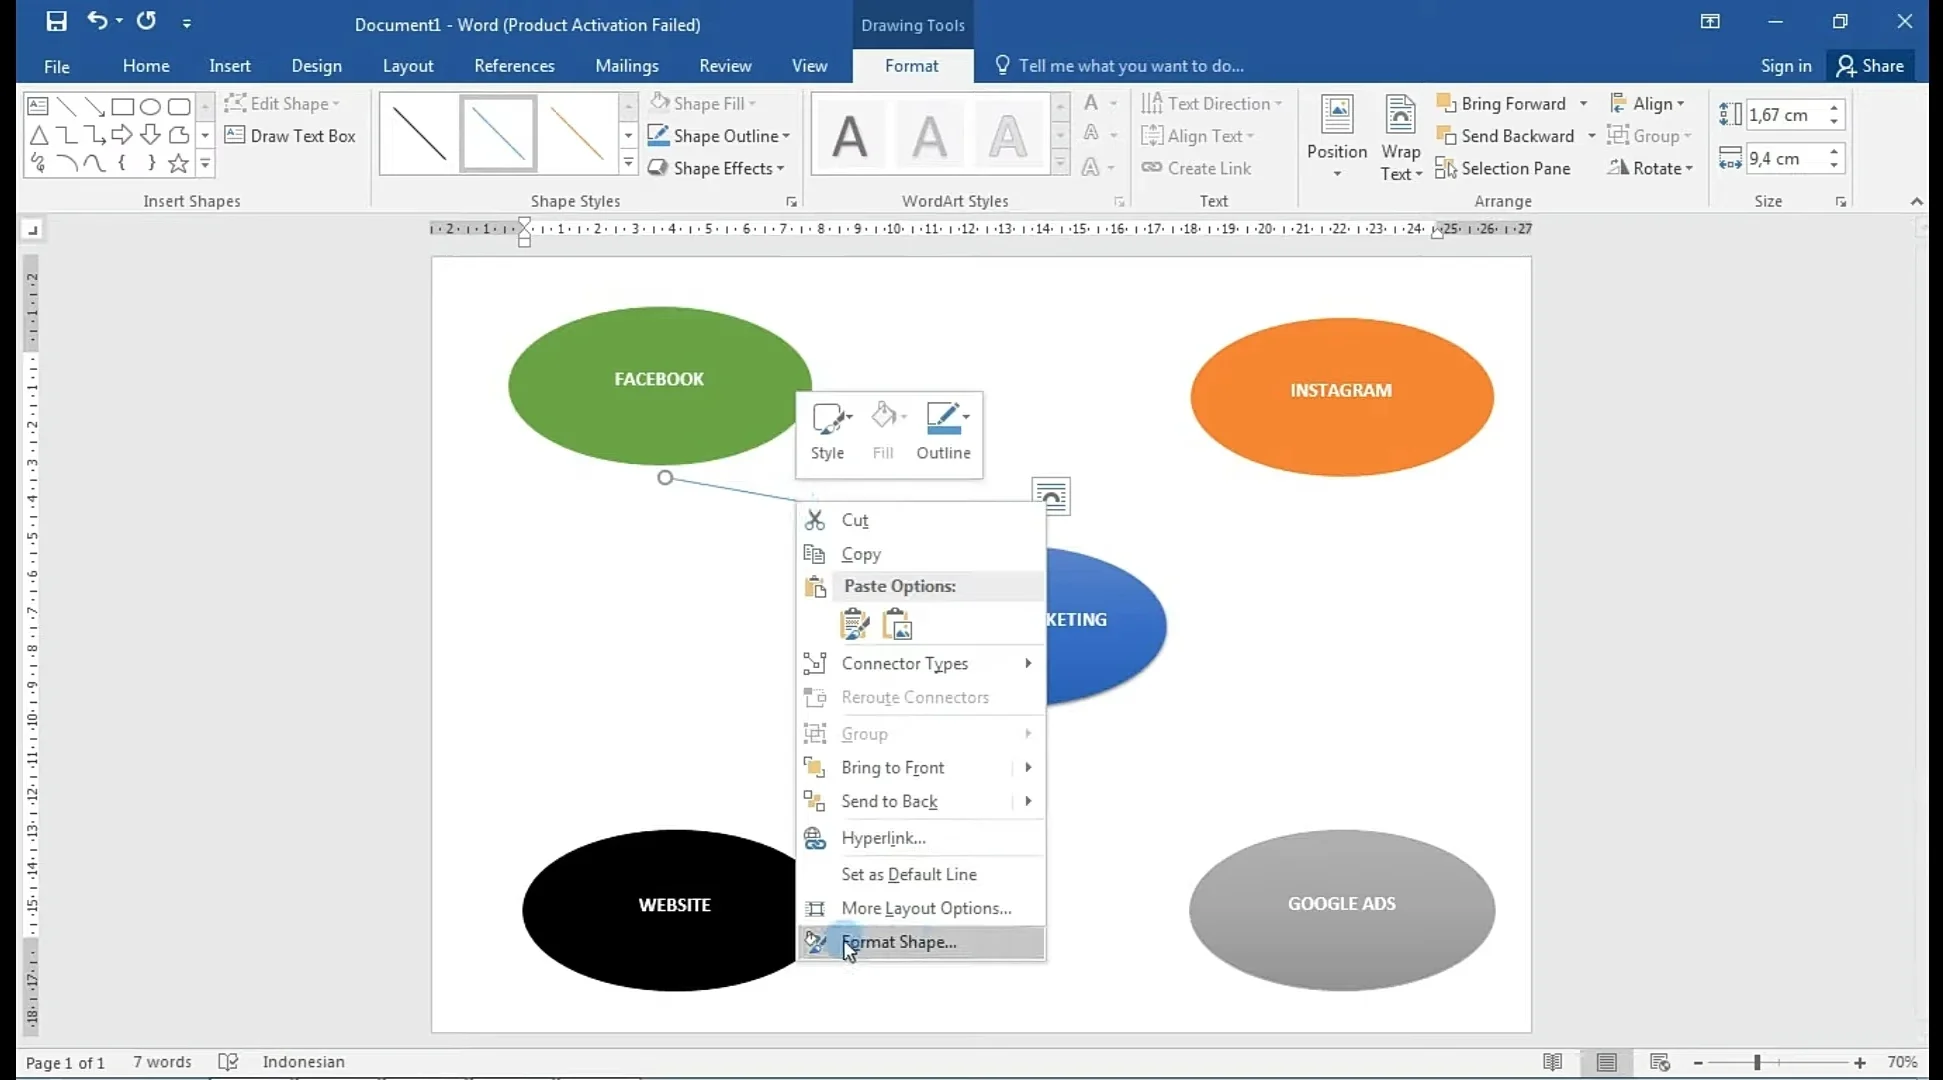Collapse the ribbon with the caret
This screenshot has width=1943, height=1080.
(x=1916, y=202)
